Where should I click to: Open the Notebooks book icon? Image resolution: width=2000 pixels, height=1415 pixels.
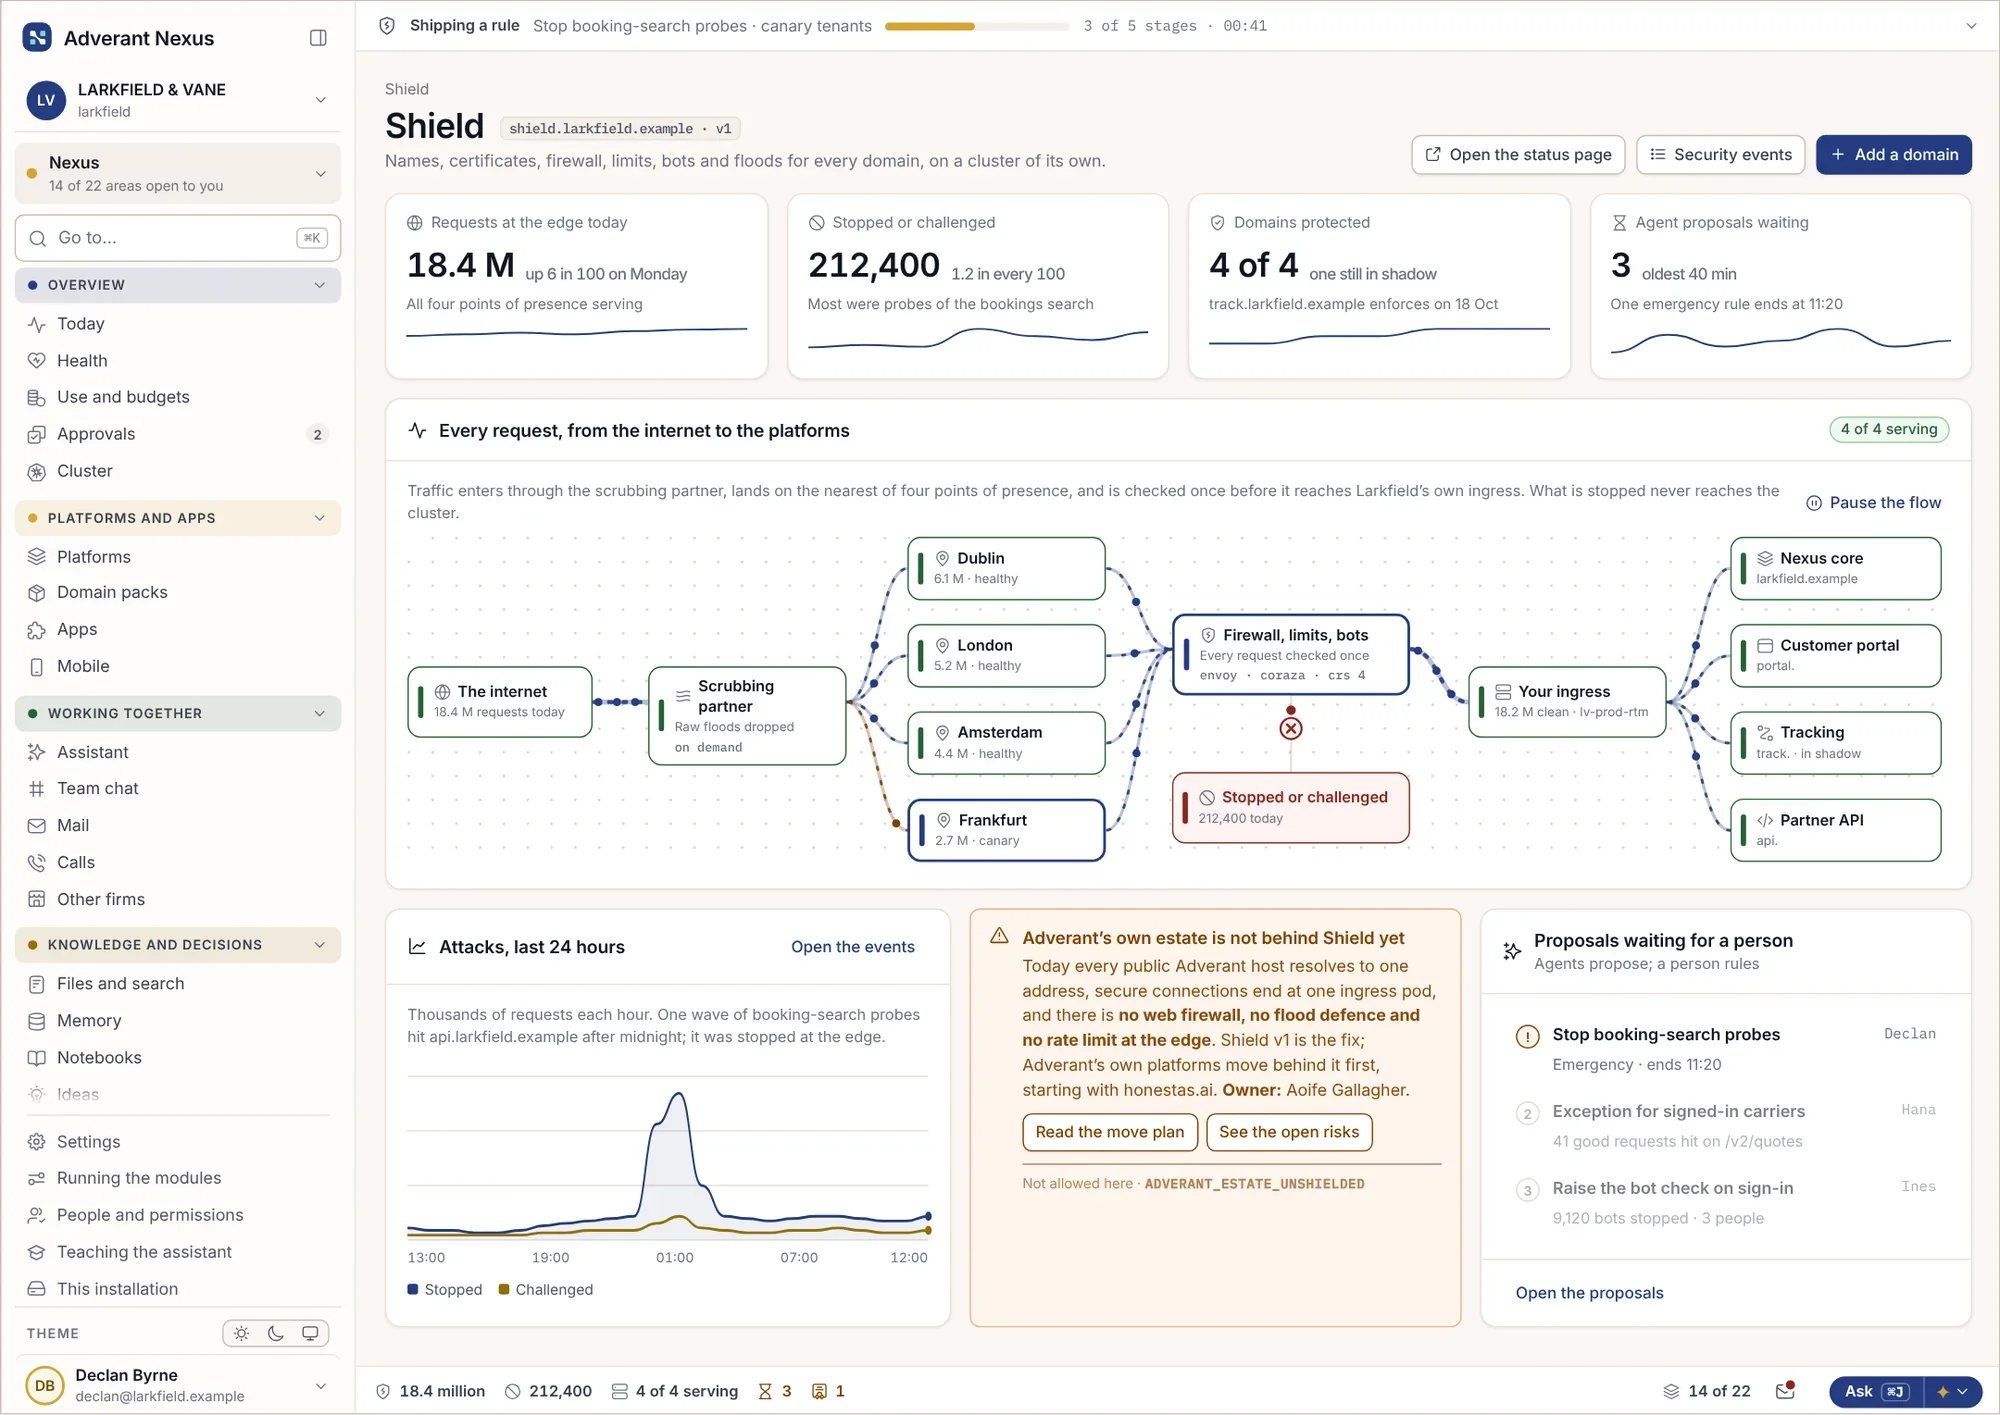point(37,1058)
